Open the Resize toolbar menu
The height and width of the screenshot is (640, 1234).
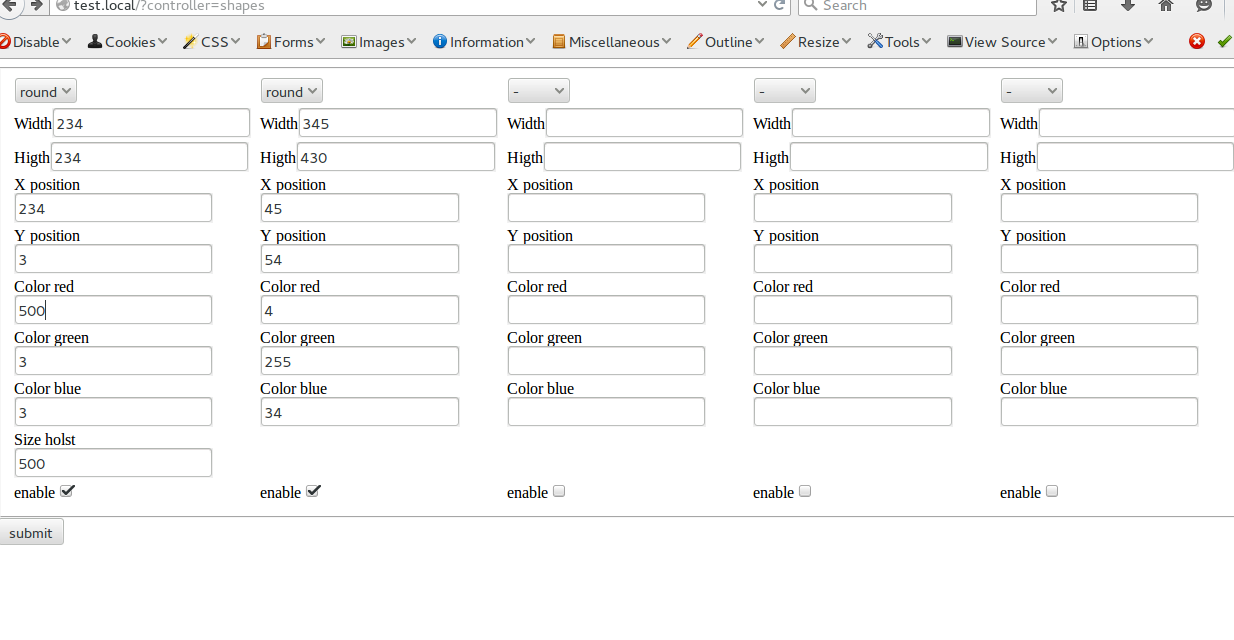816,42
